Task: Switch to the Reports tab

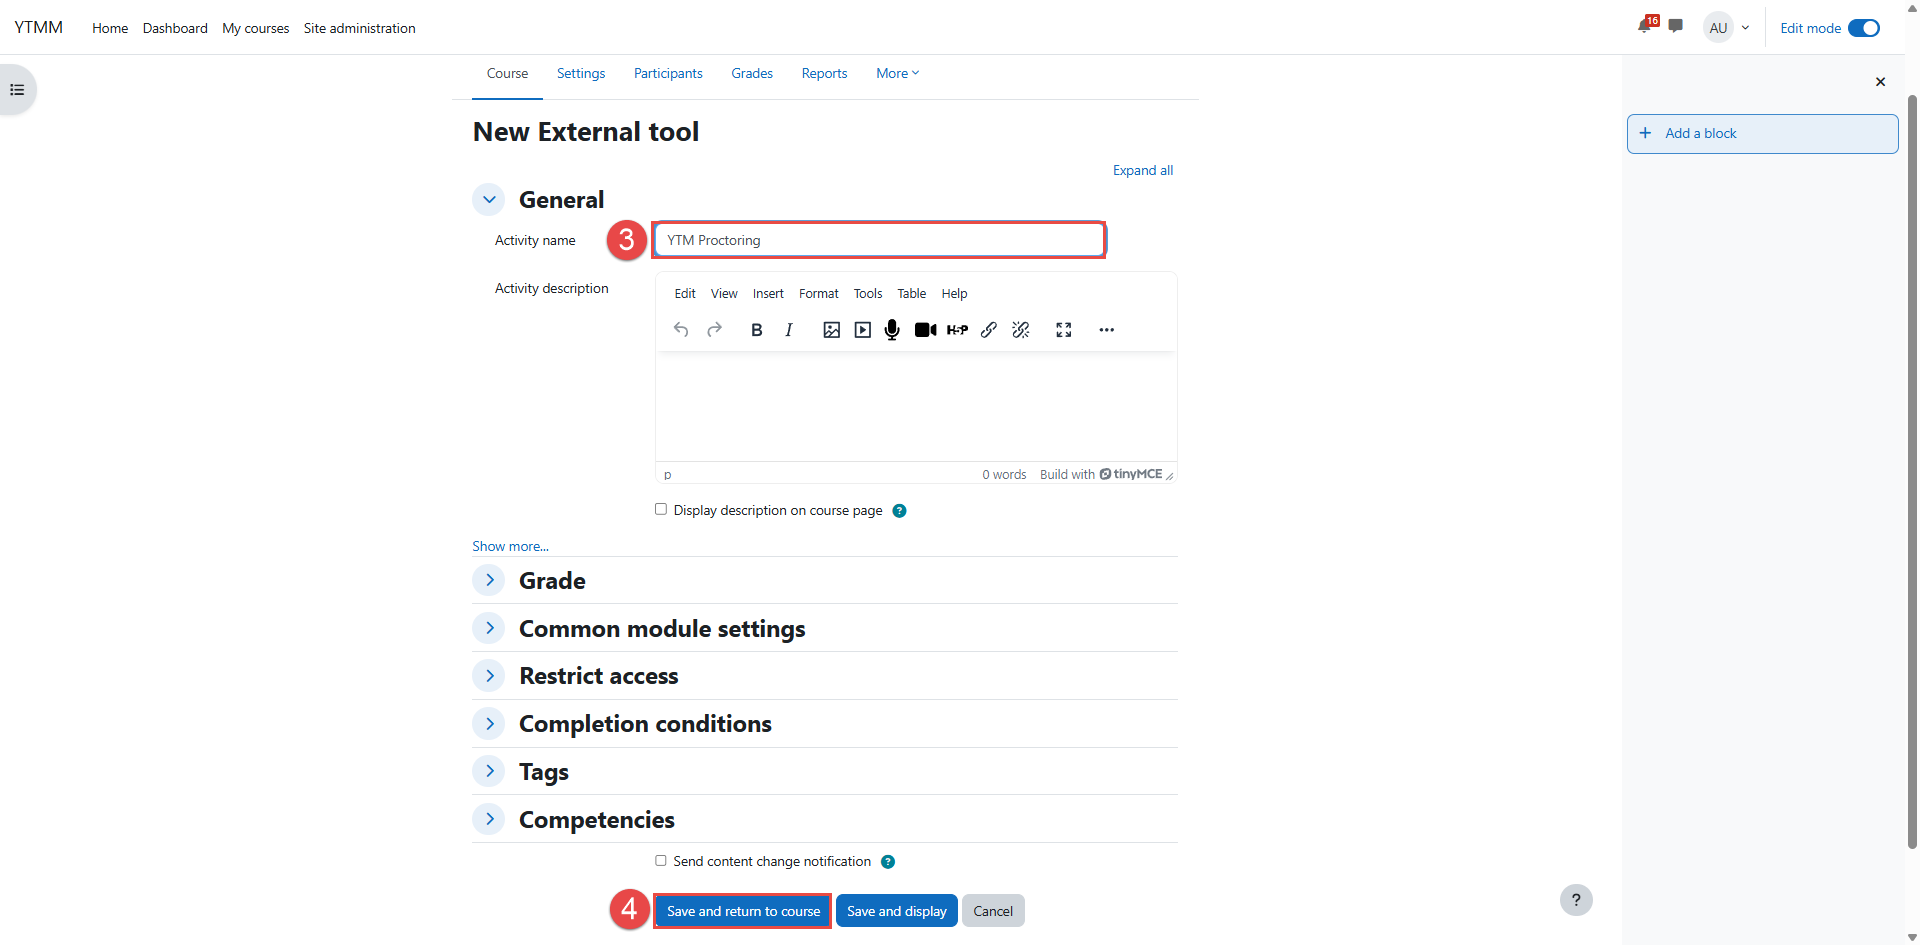Action: pyautogui.click(x=824, y=73)
